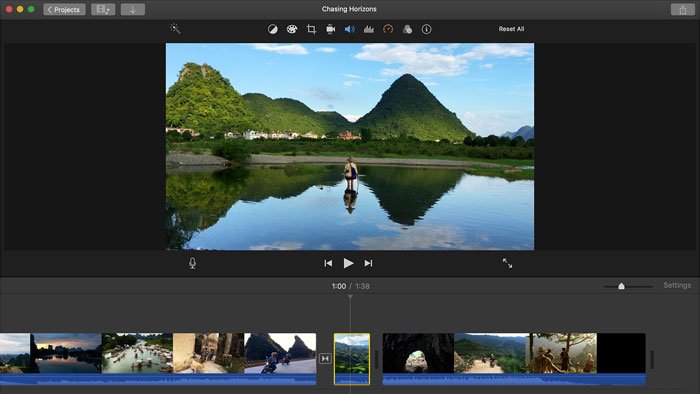Open the speed adjustment speedometer
This screenshot has width=700, height=394.
[x=388, y=29]
